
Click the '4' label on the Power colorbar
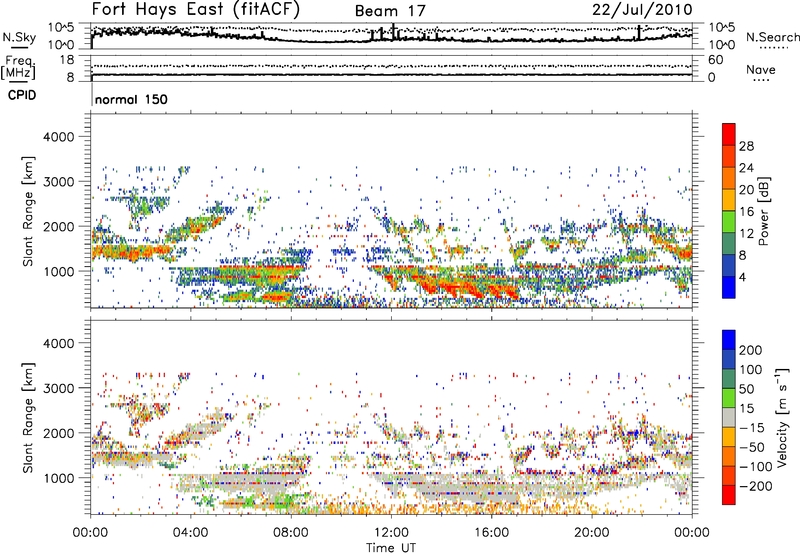tap(742, 277)
